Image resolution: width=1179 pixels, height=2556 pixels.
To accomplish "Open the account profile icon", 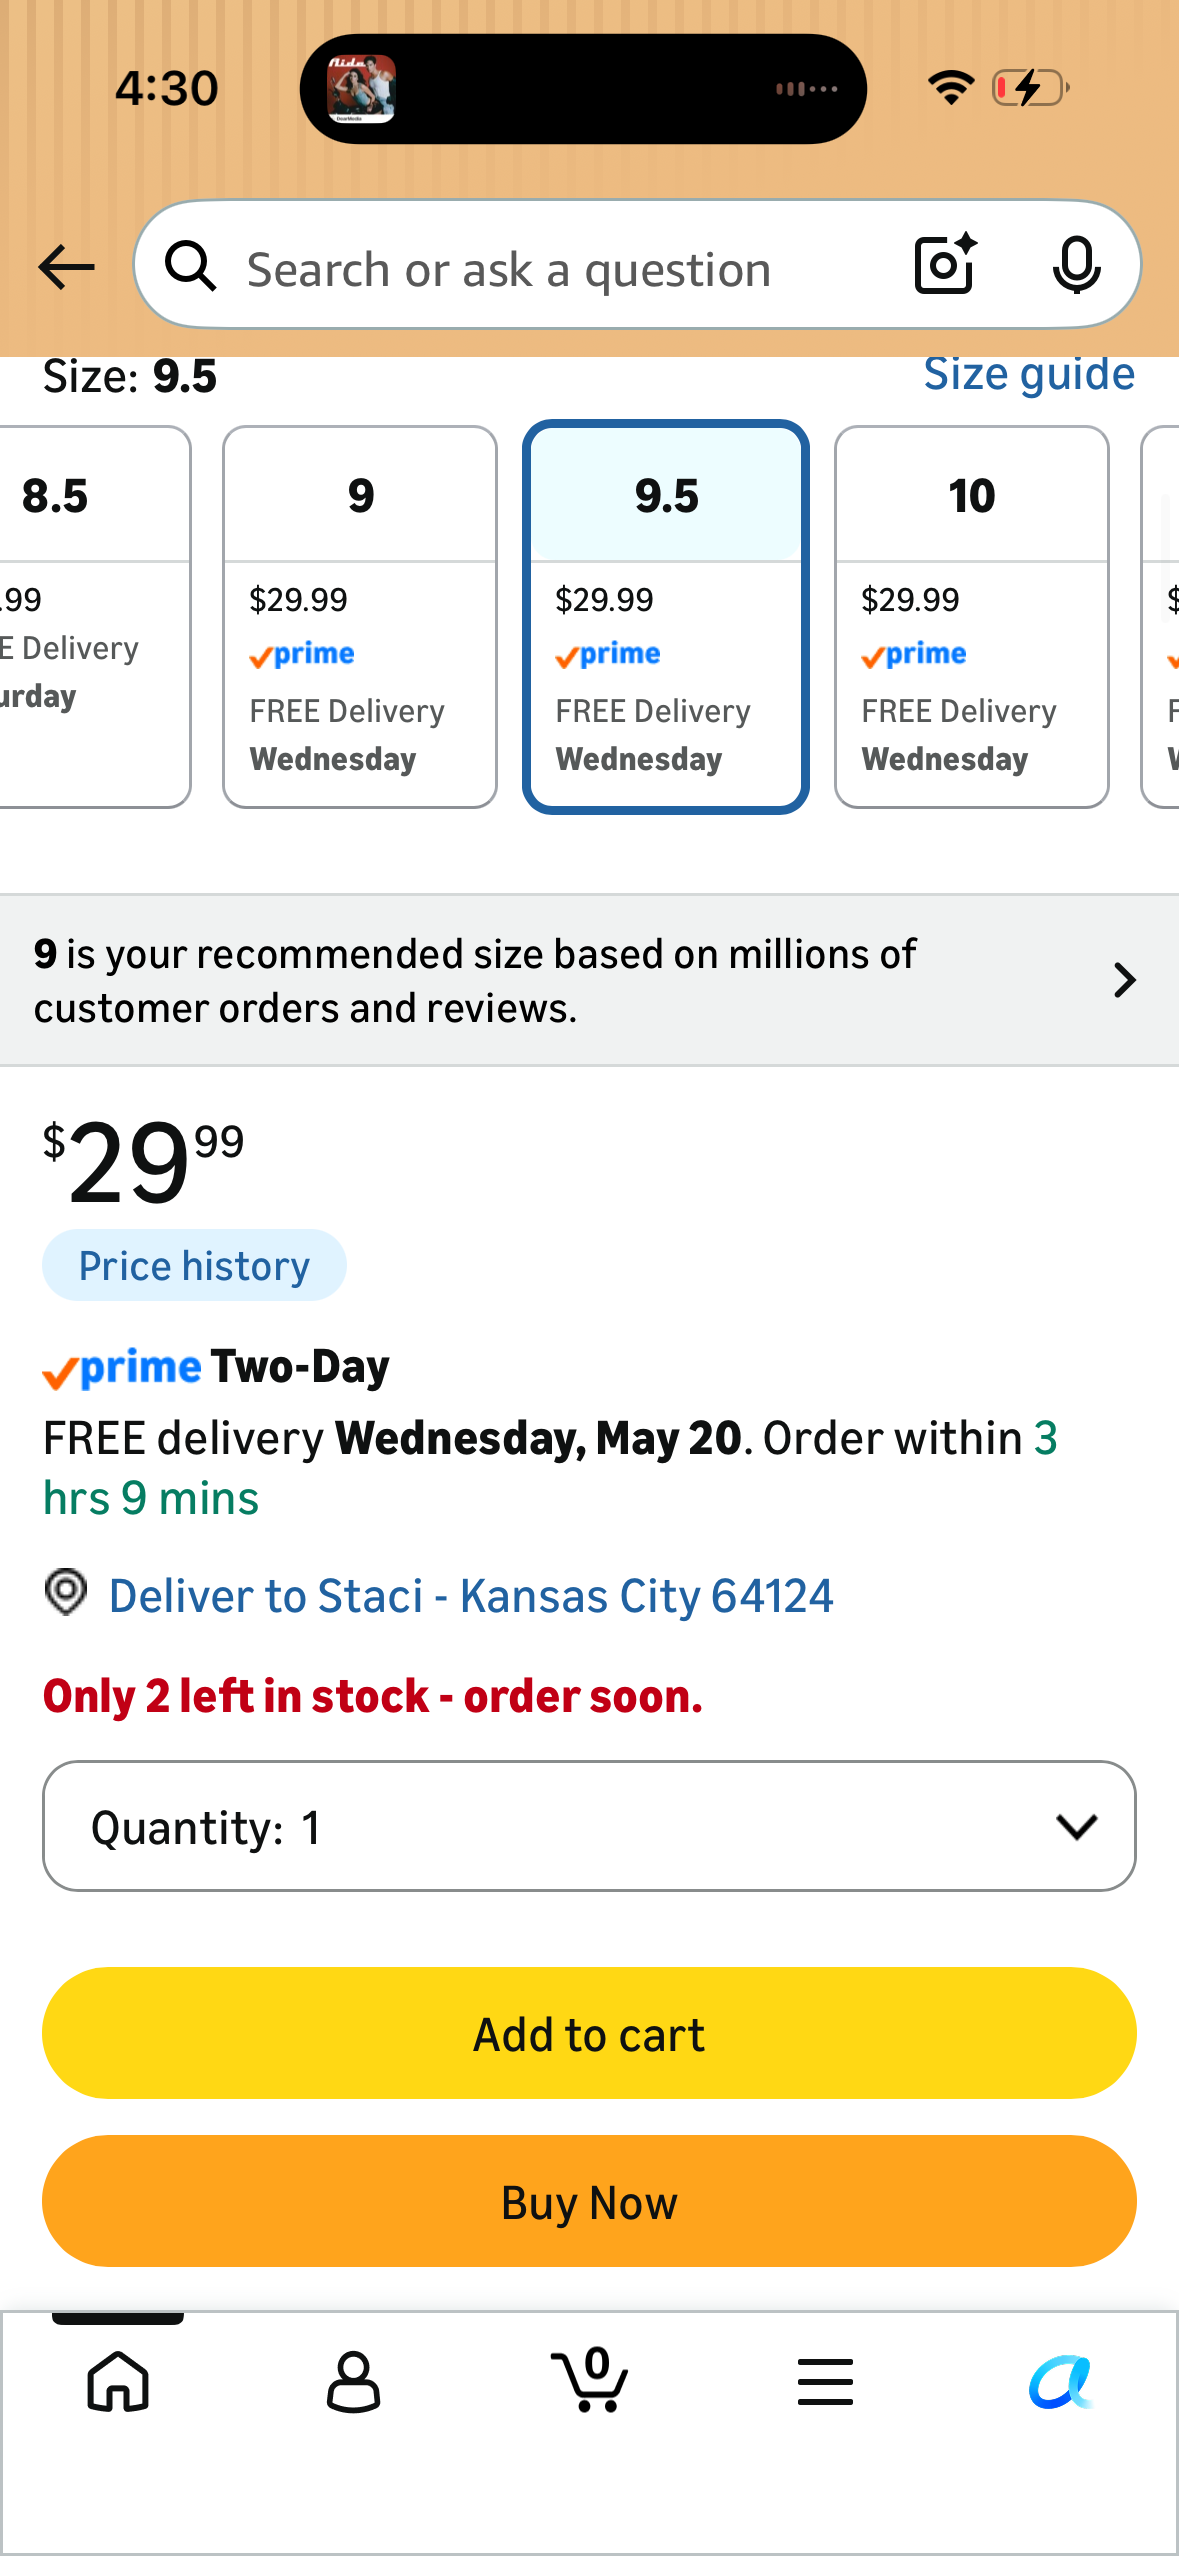I will pos(353,2381).
